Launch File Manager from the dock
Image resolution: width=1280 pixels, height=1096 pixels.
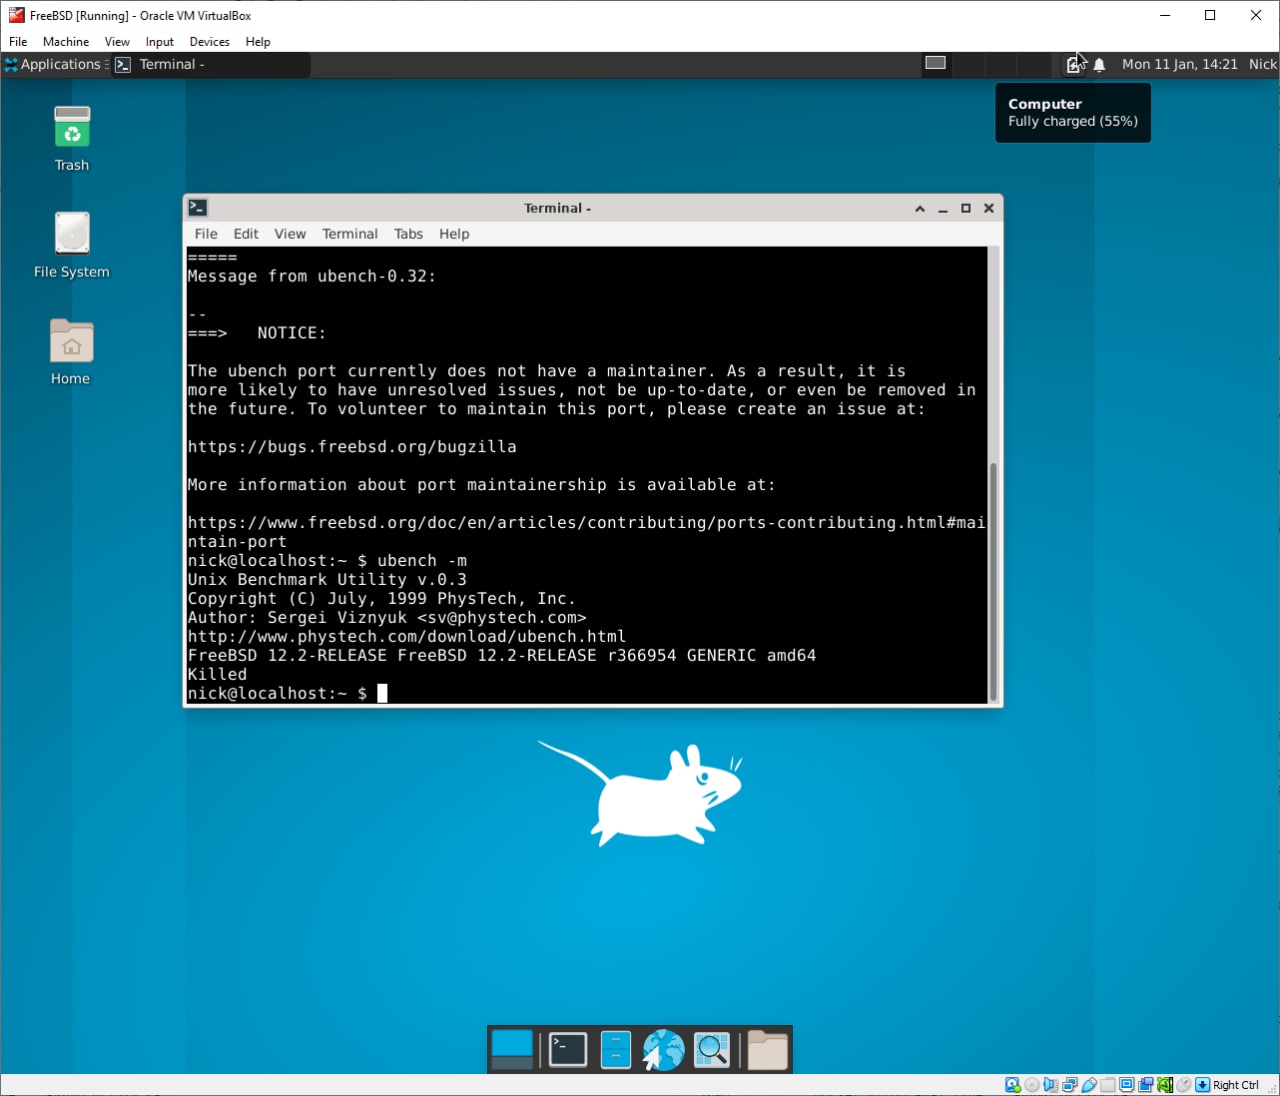tap(616, 1050)
